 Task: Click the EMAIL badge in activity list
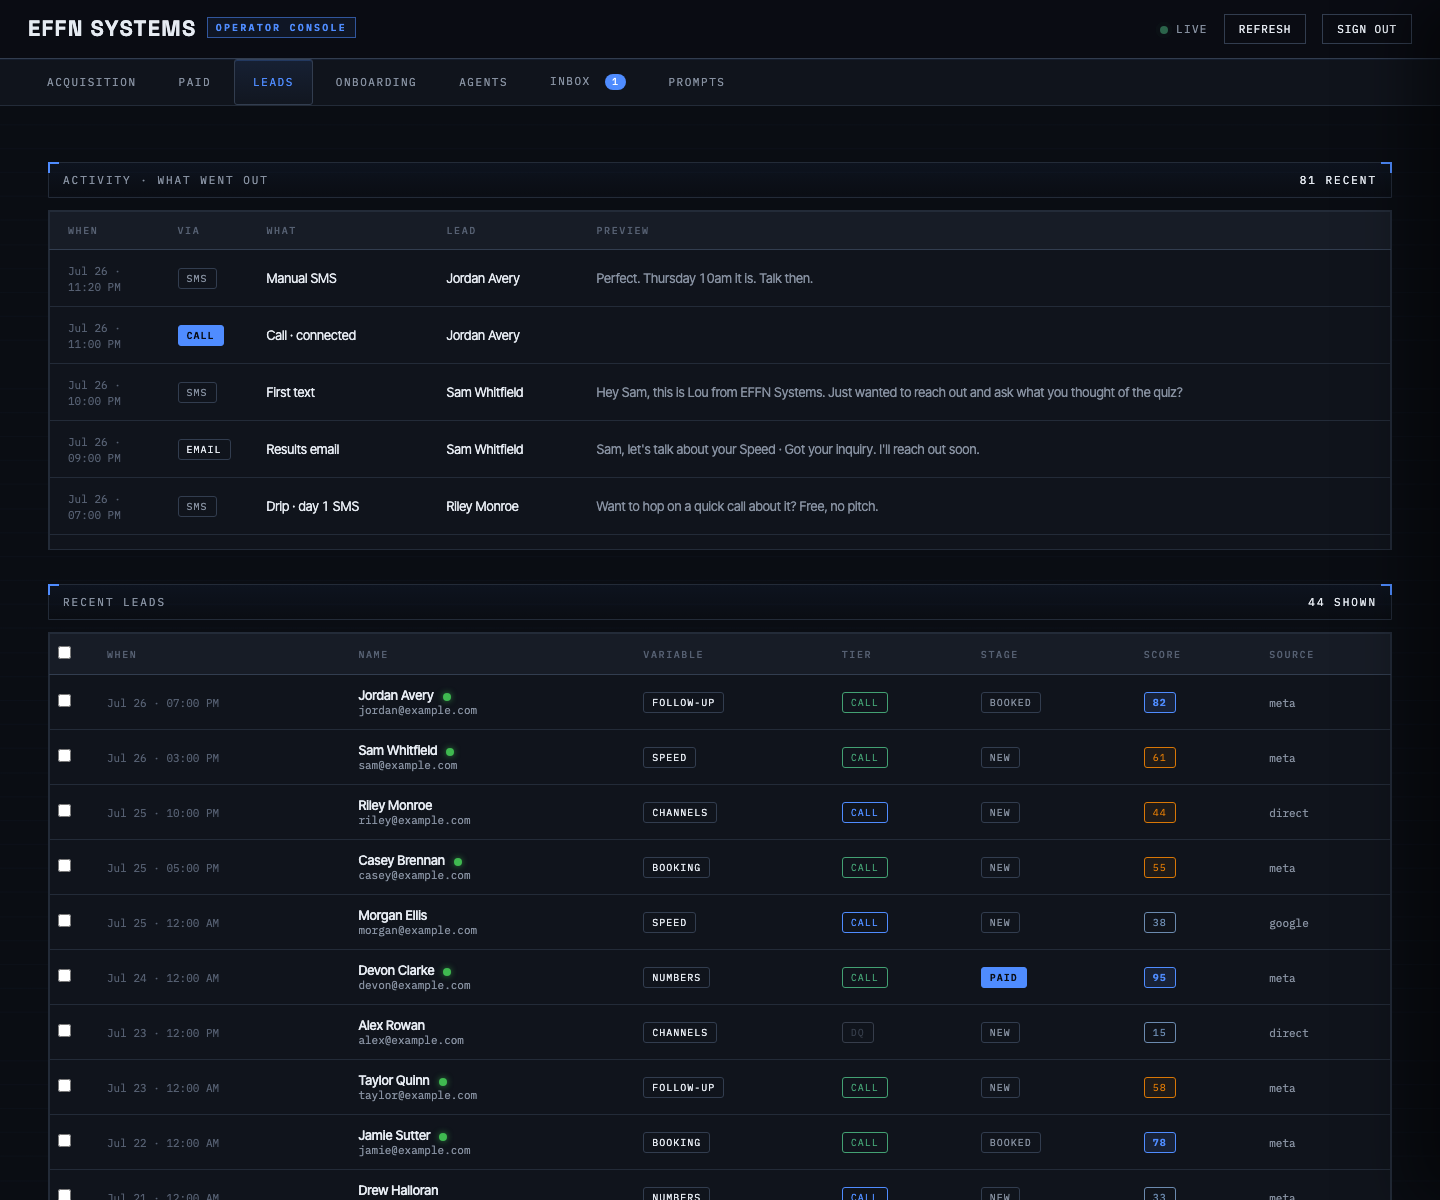click(204, 450)
